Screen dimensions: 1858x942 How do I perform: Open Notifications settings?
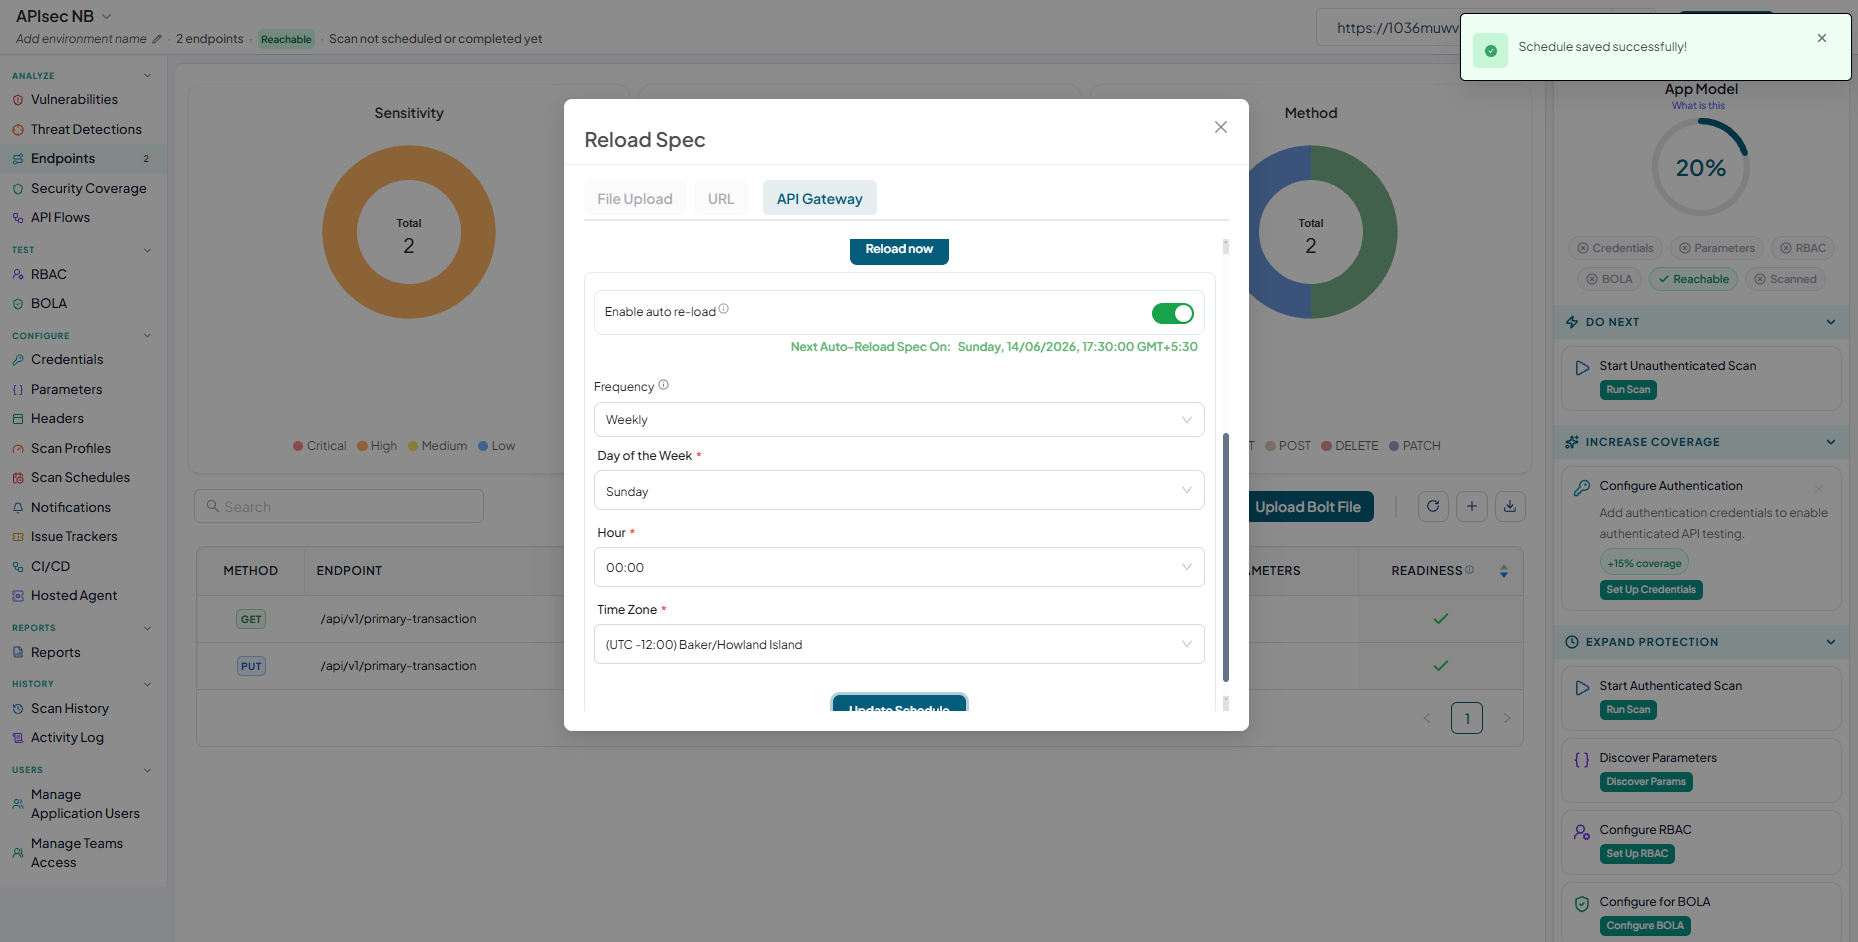71,508
